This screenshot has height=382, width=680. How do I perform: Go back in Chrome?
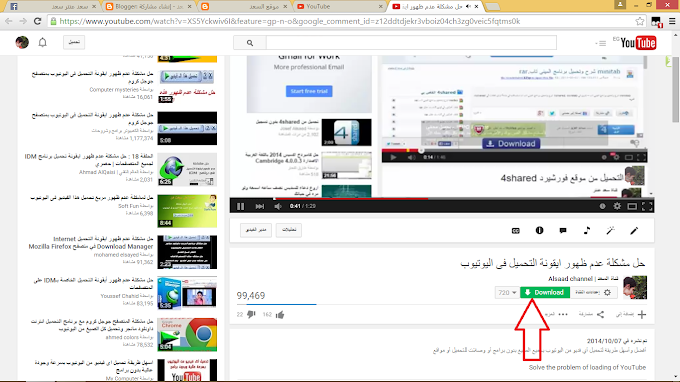point(9,21)
